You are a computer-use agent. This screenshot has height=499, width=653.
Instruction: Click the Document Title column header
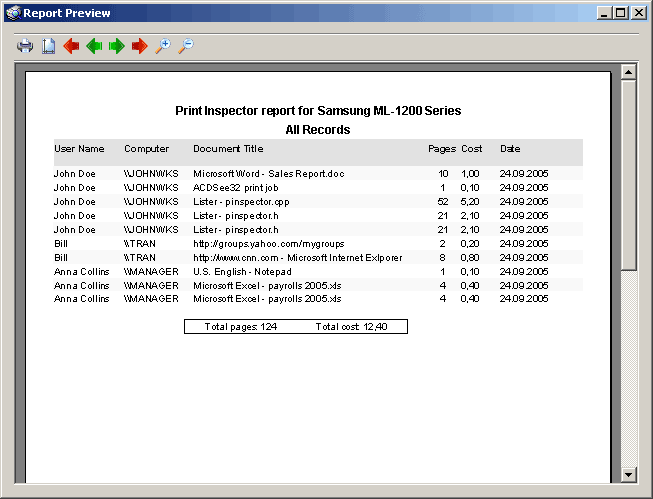228,149
